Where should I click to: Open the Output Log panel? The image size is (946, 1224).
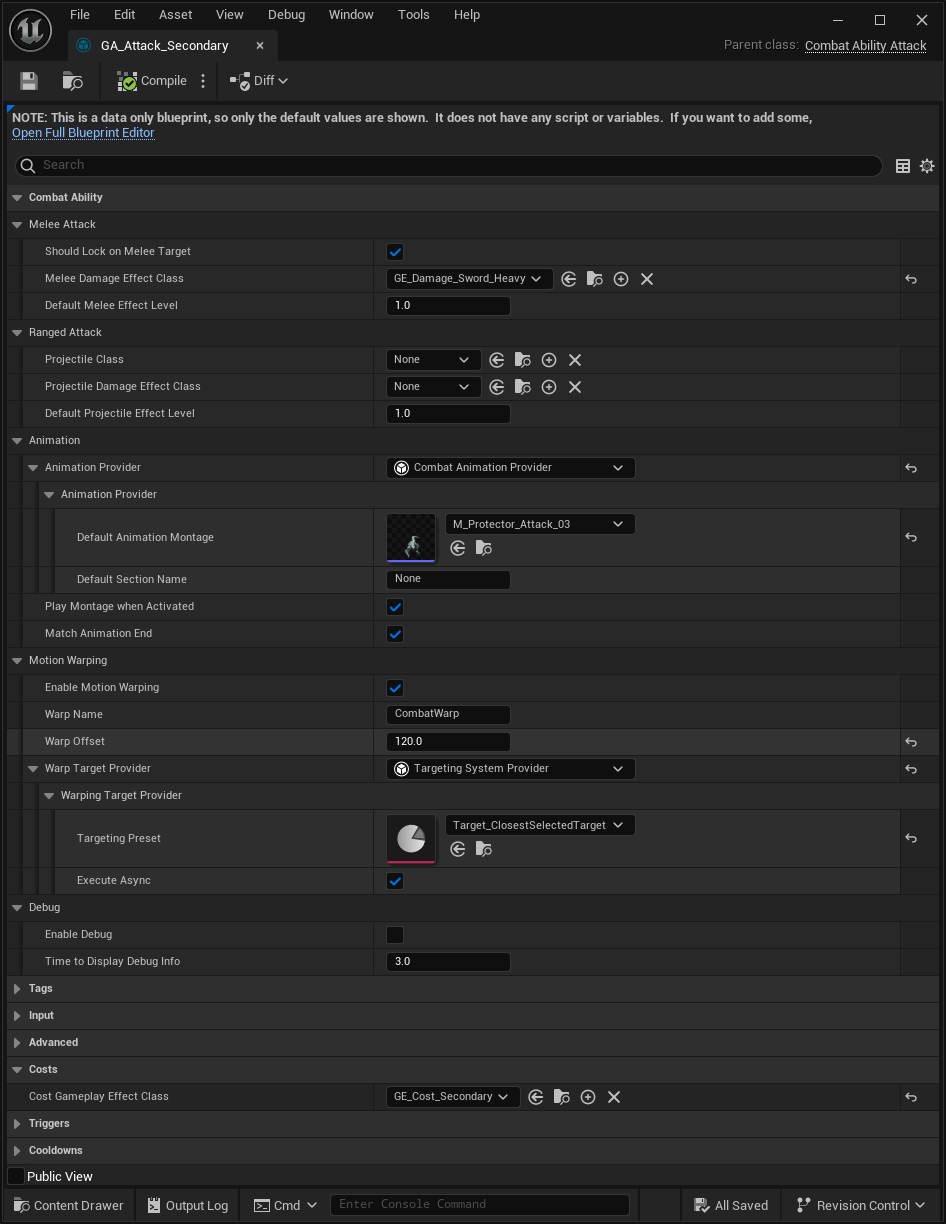[187, 1205]
